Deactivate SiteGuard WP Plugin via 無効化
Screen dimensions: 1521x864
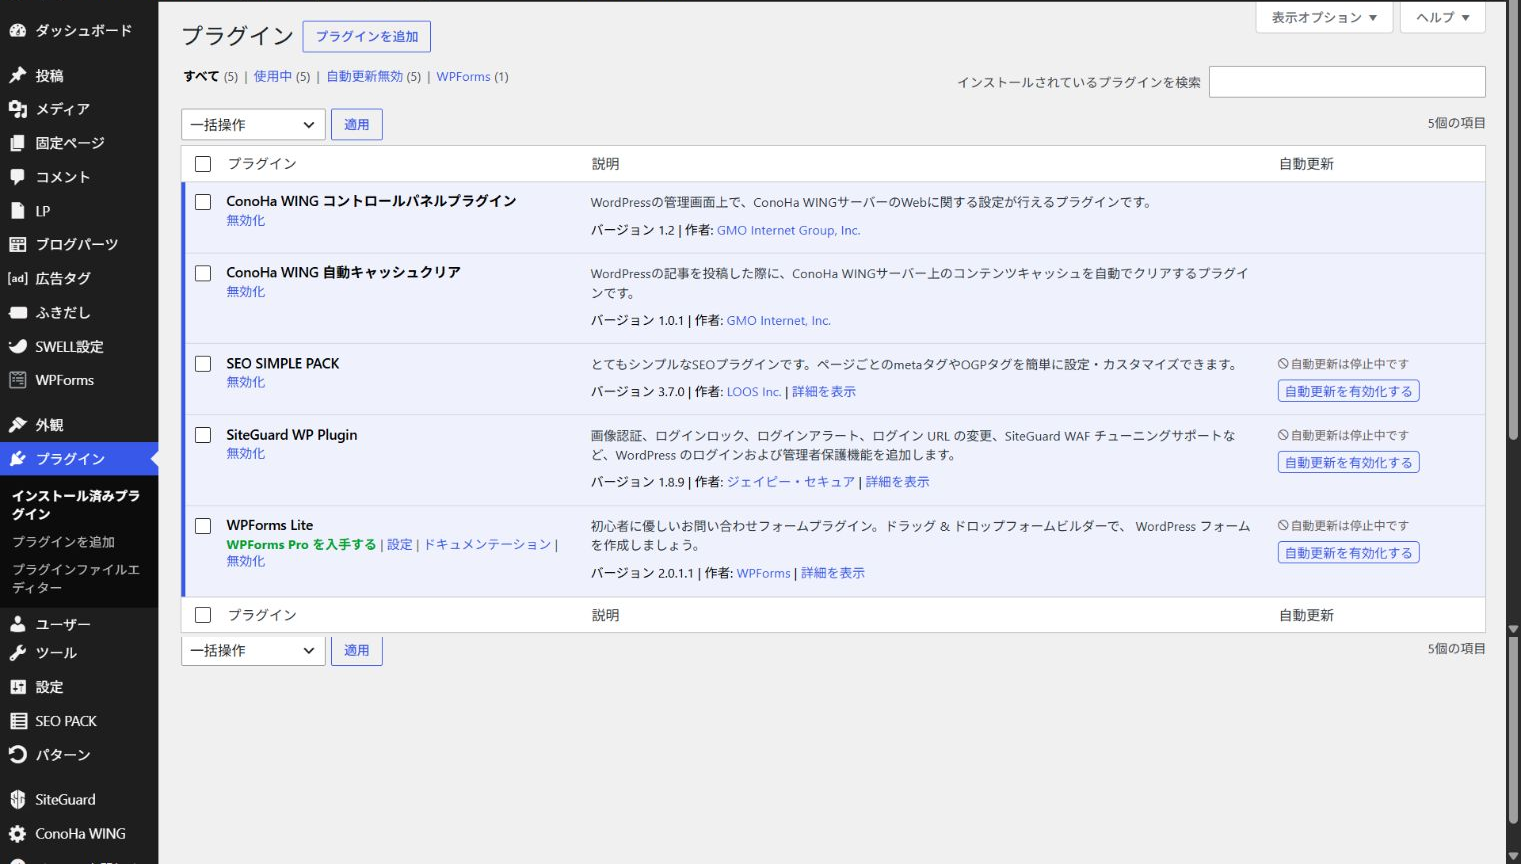pos(246,453)
